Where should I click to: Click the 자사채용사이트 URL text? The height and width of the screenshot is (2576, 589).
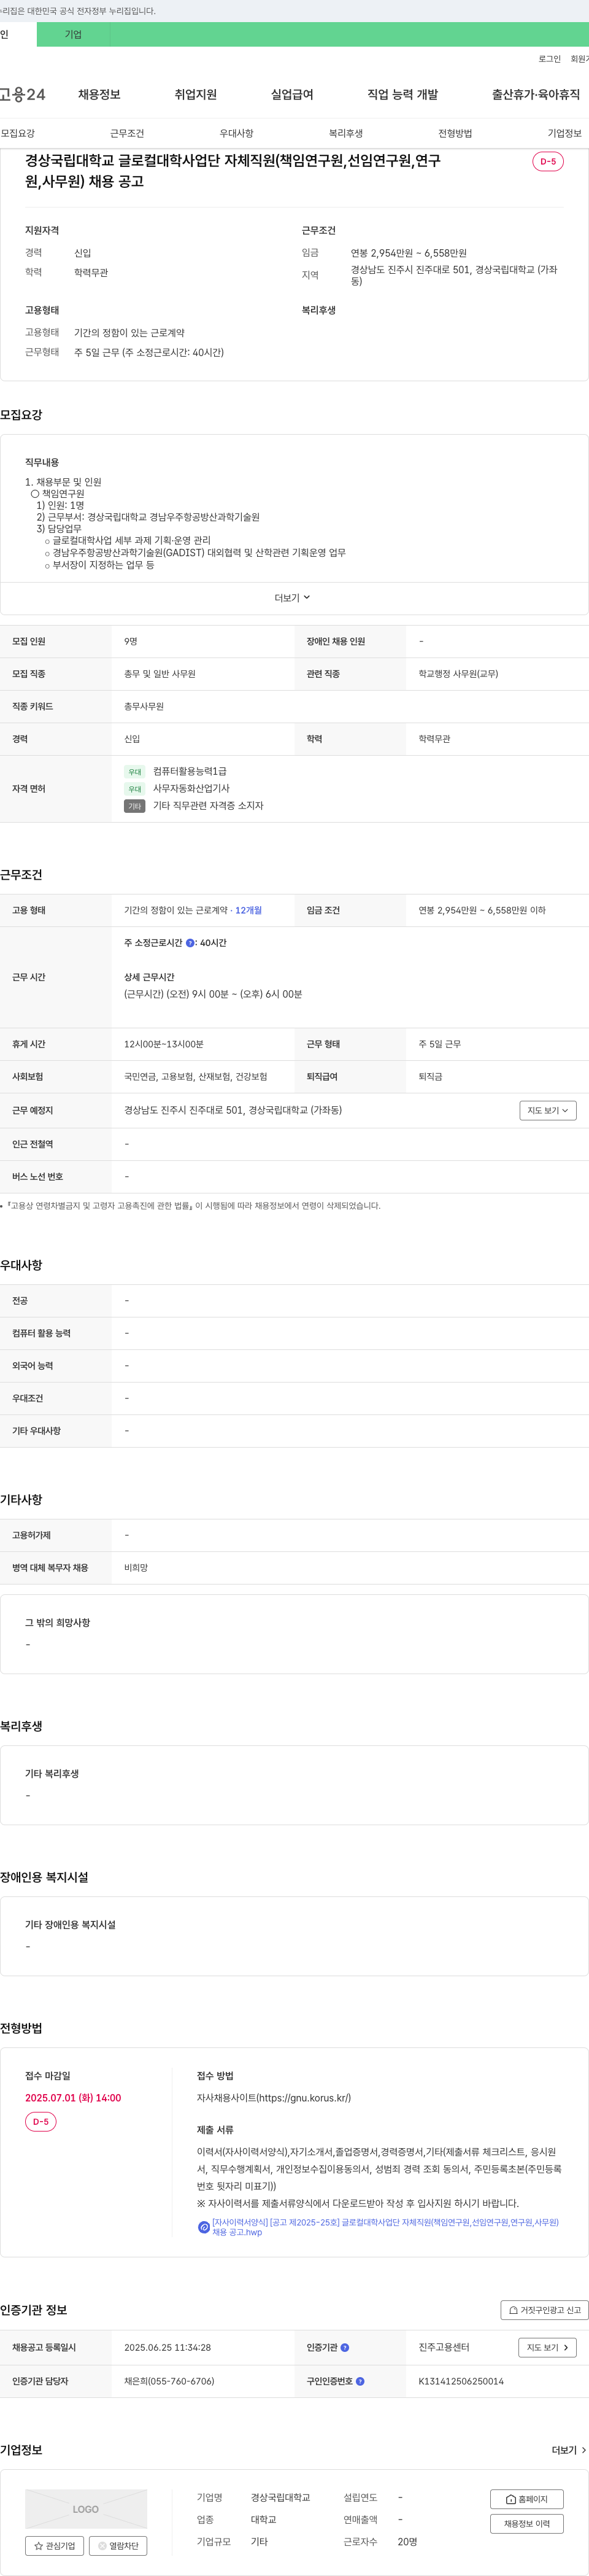click(x=274, y=2098)
